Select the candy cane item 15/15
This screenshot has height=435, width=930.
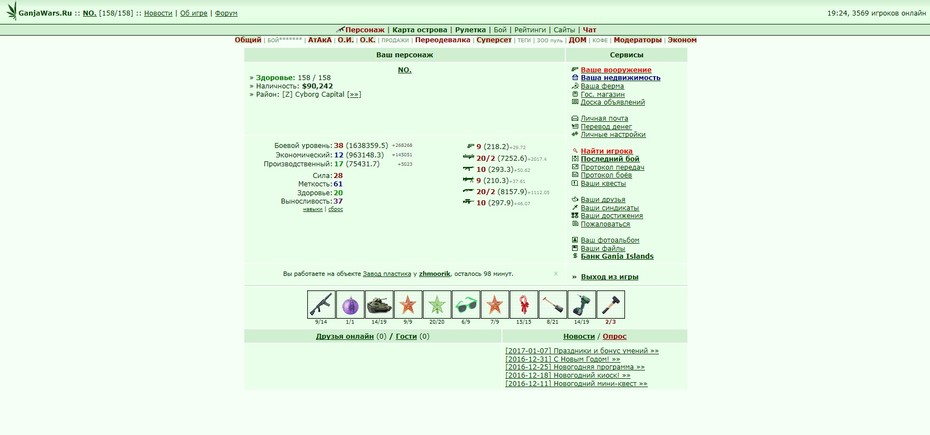click(524, 304)
